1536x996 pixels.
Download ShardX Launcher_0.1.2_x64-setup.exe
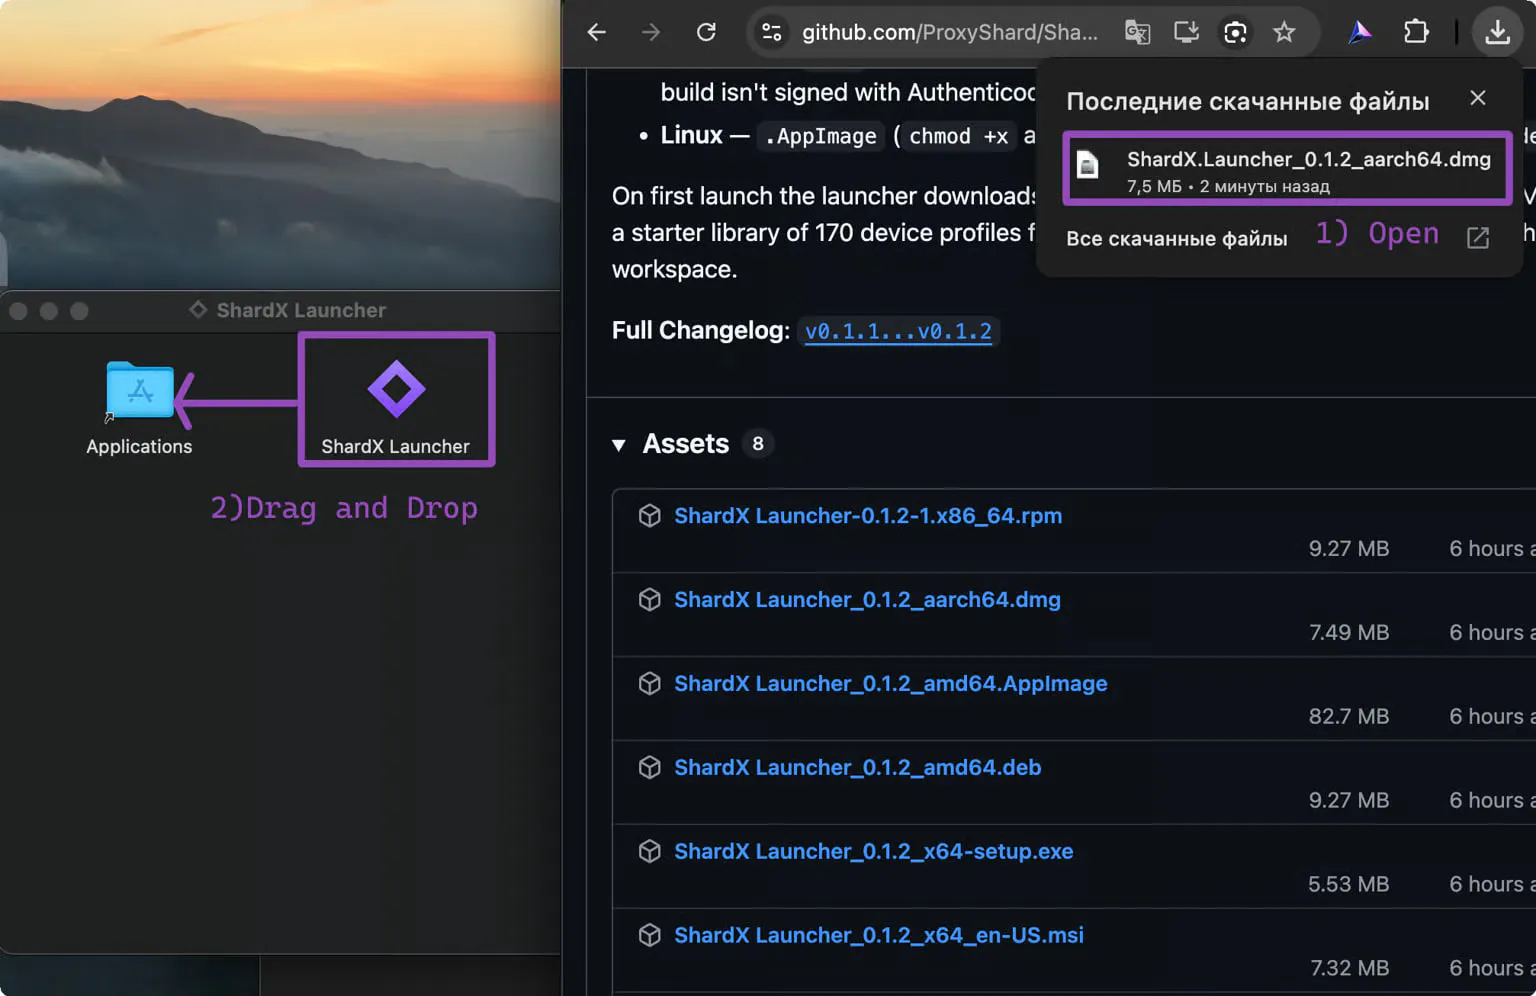click(874, 852)
